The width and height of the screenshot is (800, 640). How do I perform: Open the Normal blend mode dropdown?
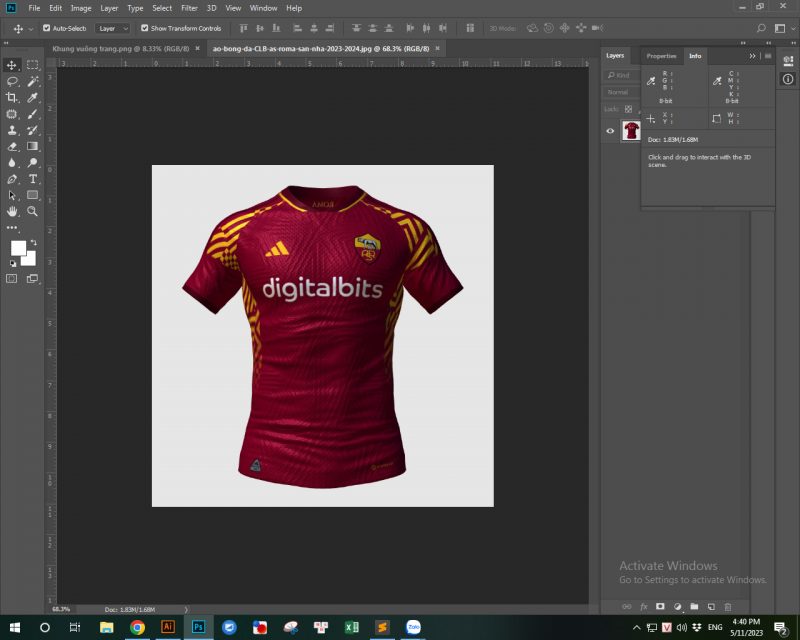(x=622, y=92)
